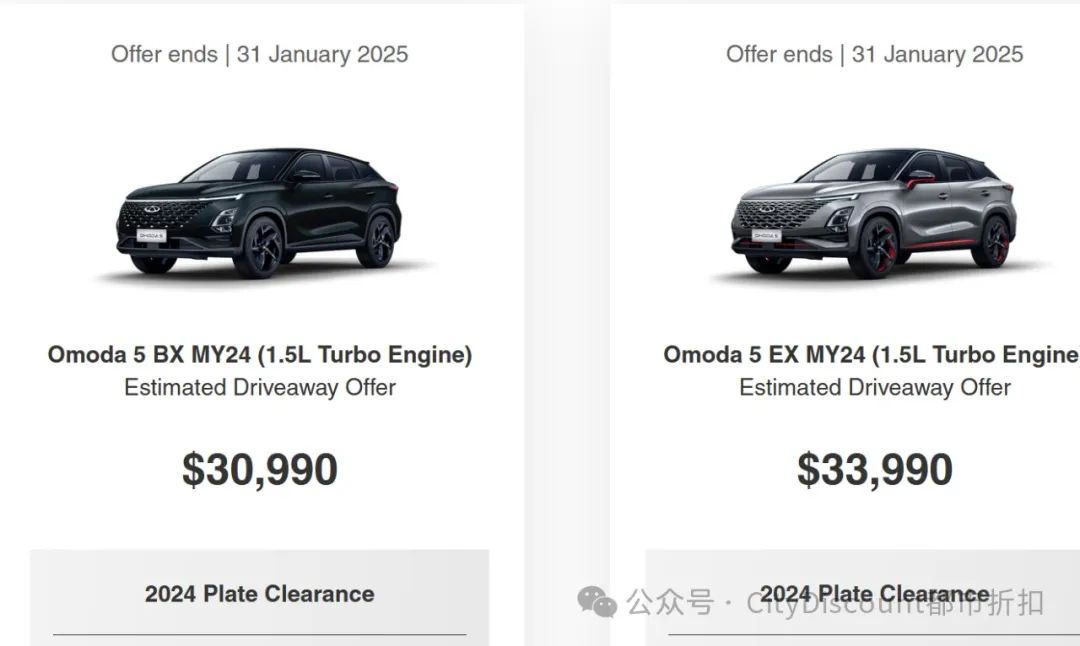Click the number plate on the grey Omoda 5
Screen dimensions: 1080x646
click(766, 236)
